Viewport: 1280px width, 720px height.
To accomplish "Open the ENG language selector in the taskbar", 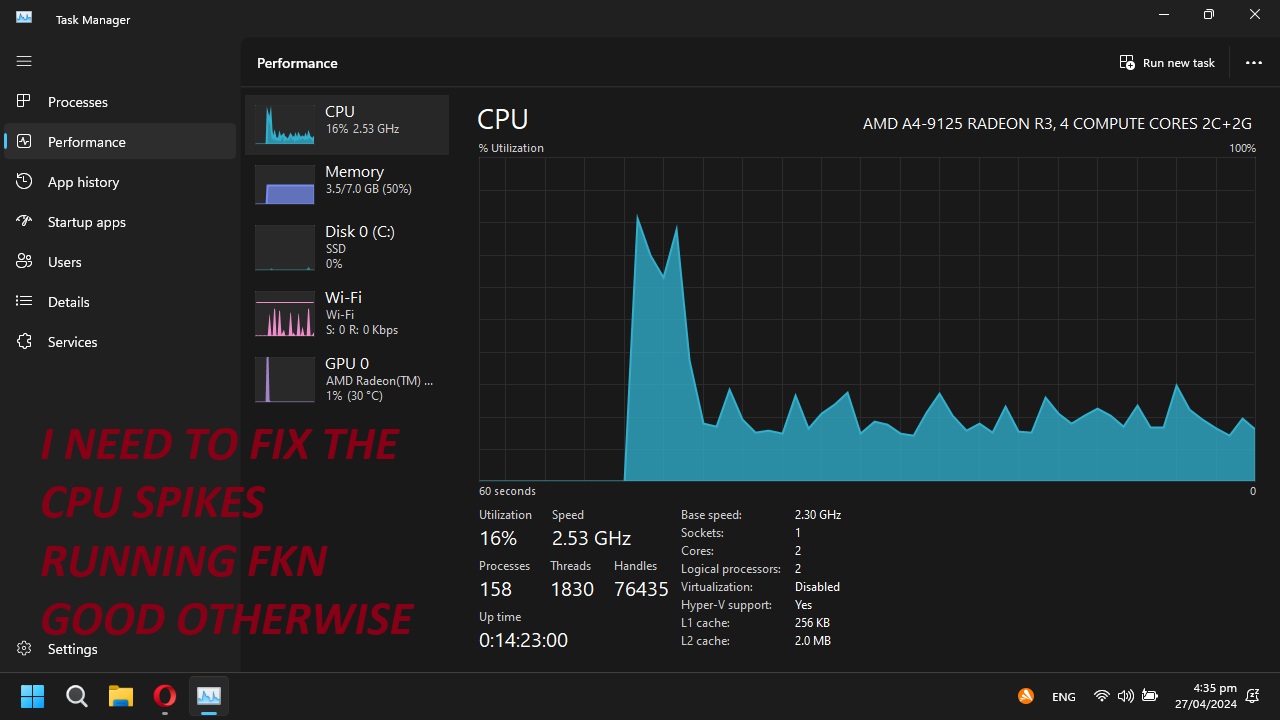I will point(1063,696).
